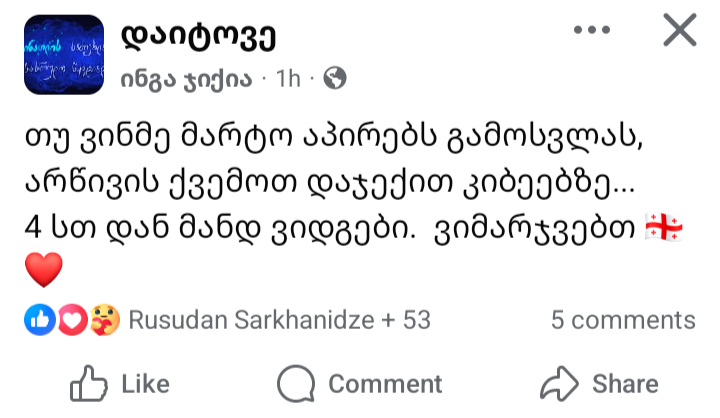Open the three-dots post options menu
720x418 pixels.
[591, 32]
